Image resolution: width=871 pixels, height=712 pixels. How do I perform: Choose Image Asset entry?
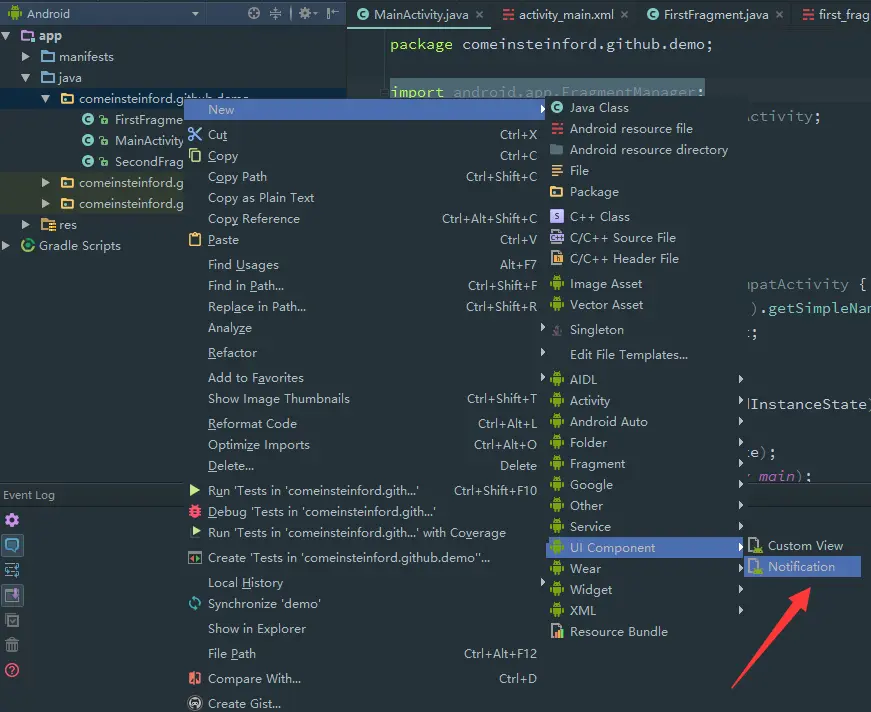pyautogui.click(x=645, y=284)
